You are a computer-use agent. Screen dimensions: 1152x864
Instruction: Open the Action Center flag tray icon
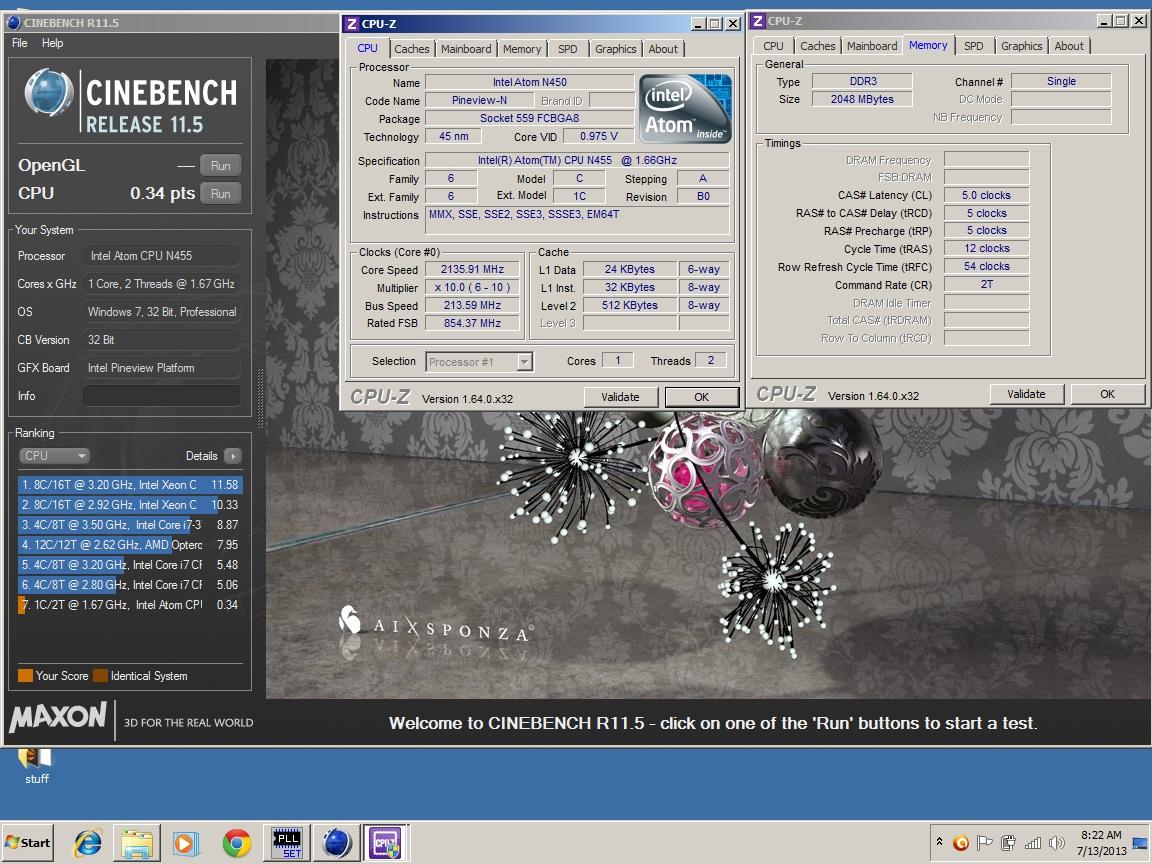point(984,843)
